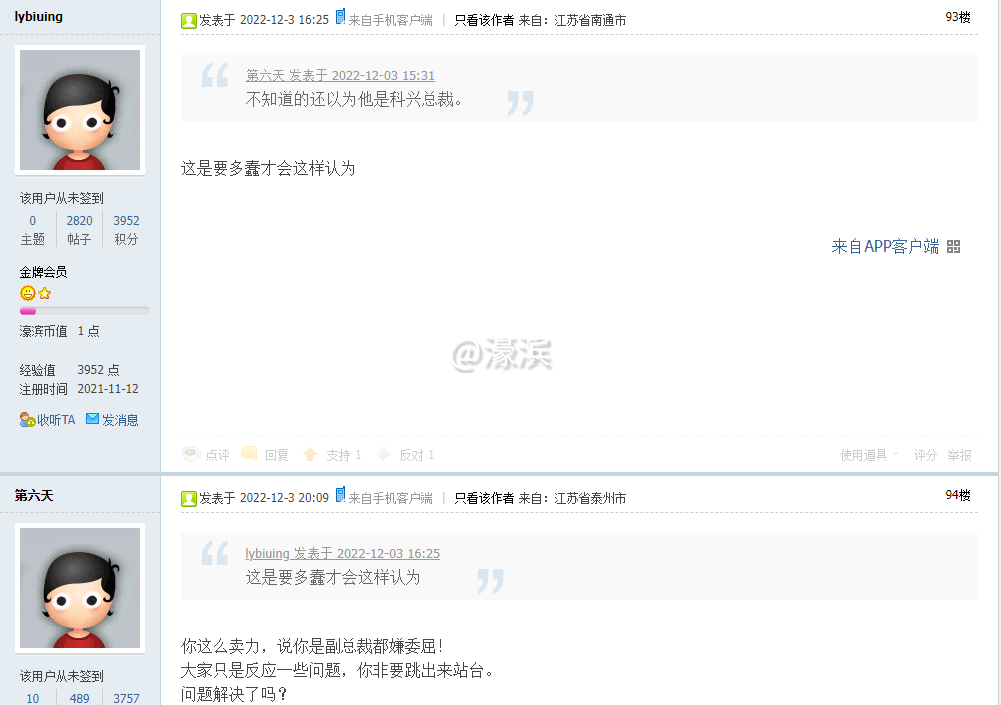1001x705 pixels.
Task: Open the 使用道具 dropdown menu
Action: click(865, 453)
